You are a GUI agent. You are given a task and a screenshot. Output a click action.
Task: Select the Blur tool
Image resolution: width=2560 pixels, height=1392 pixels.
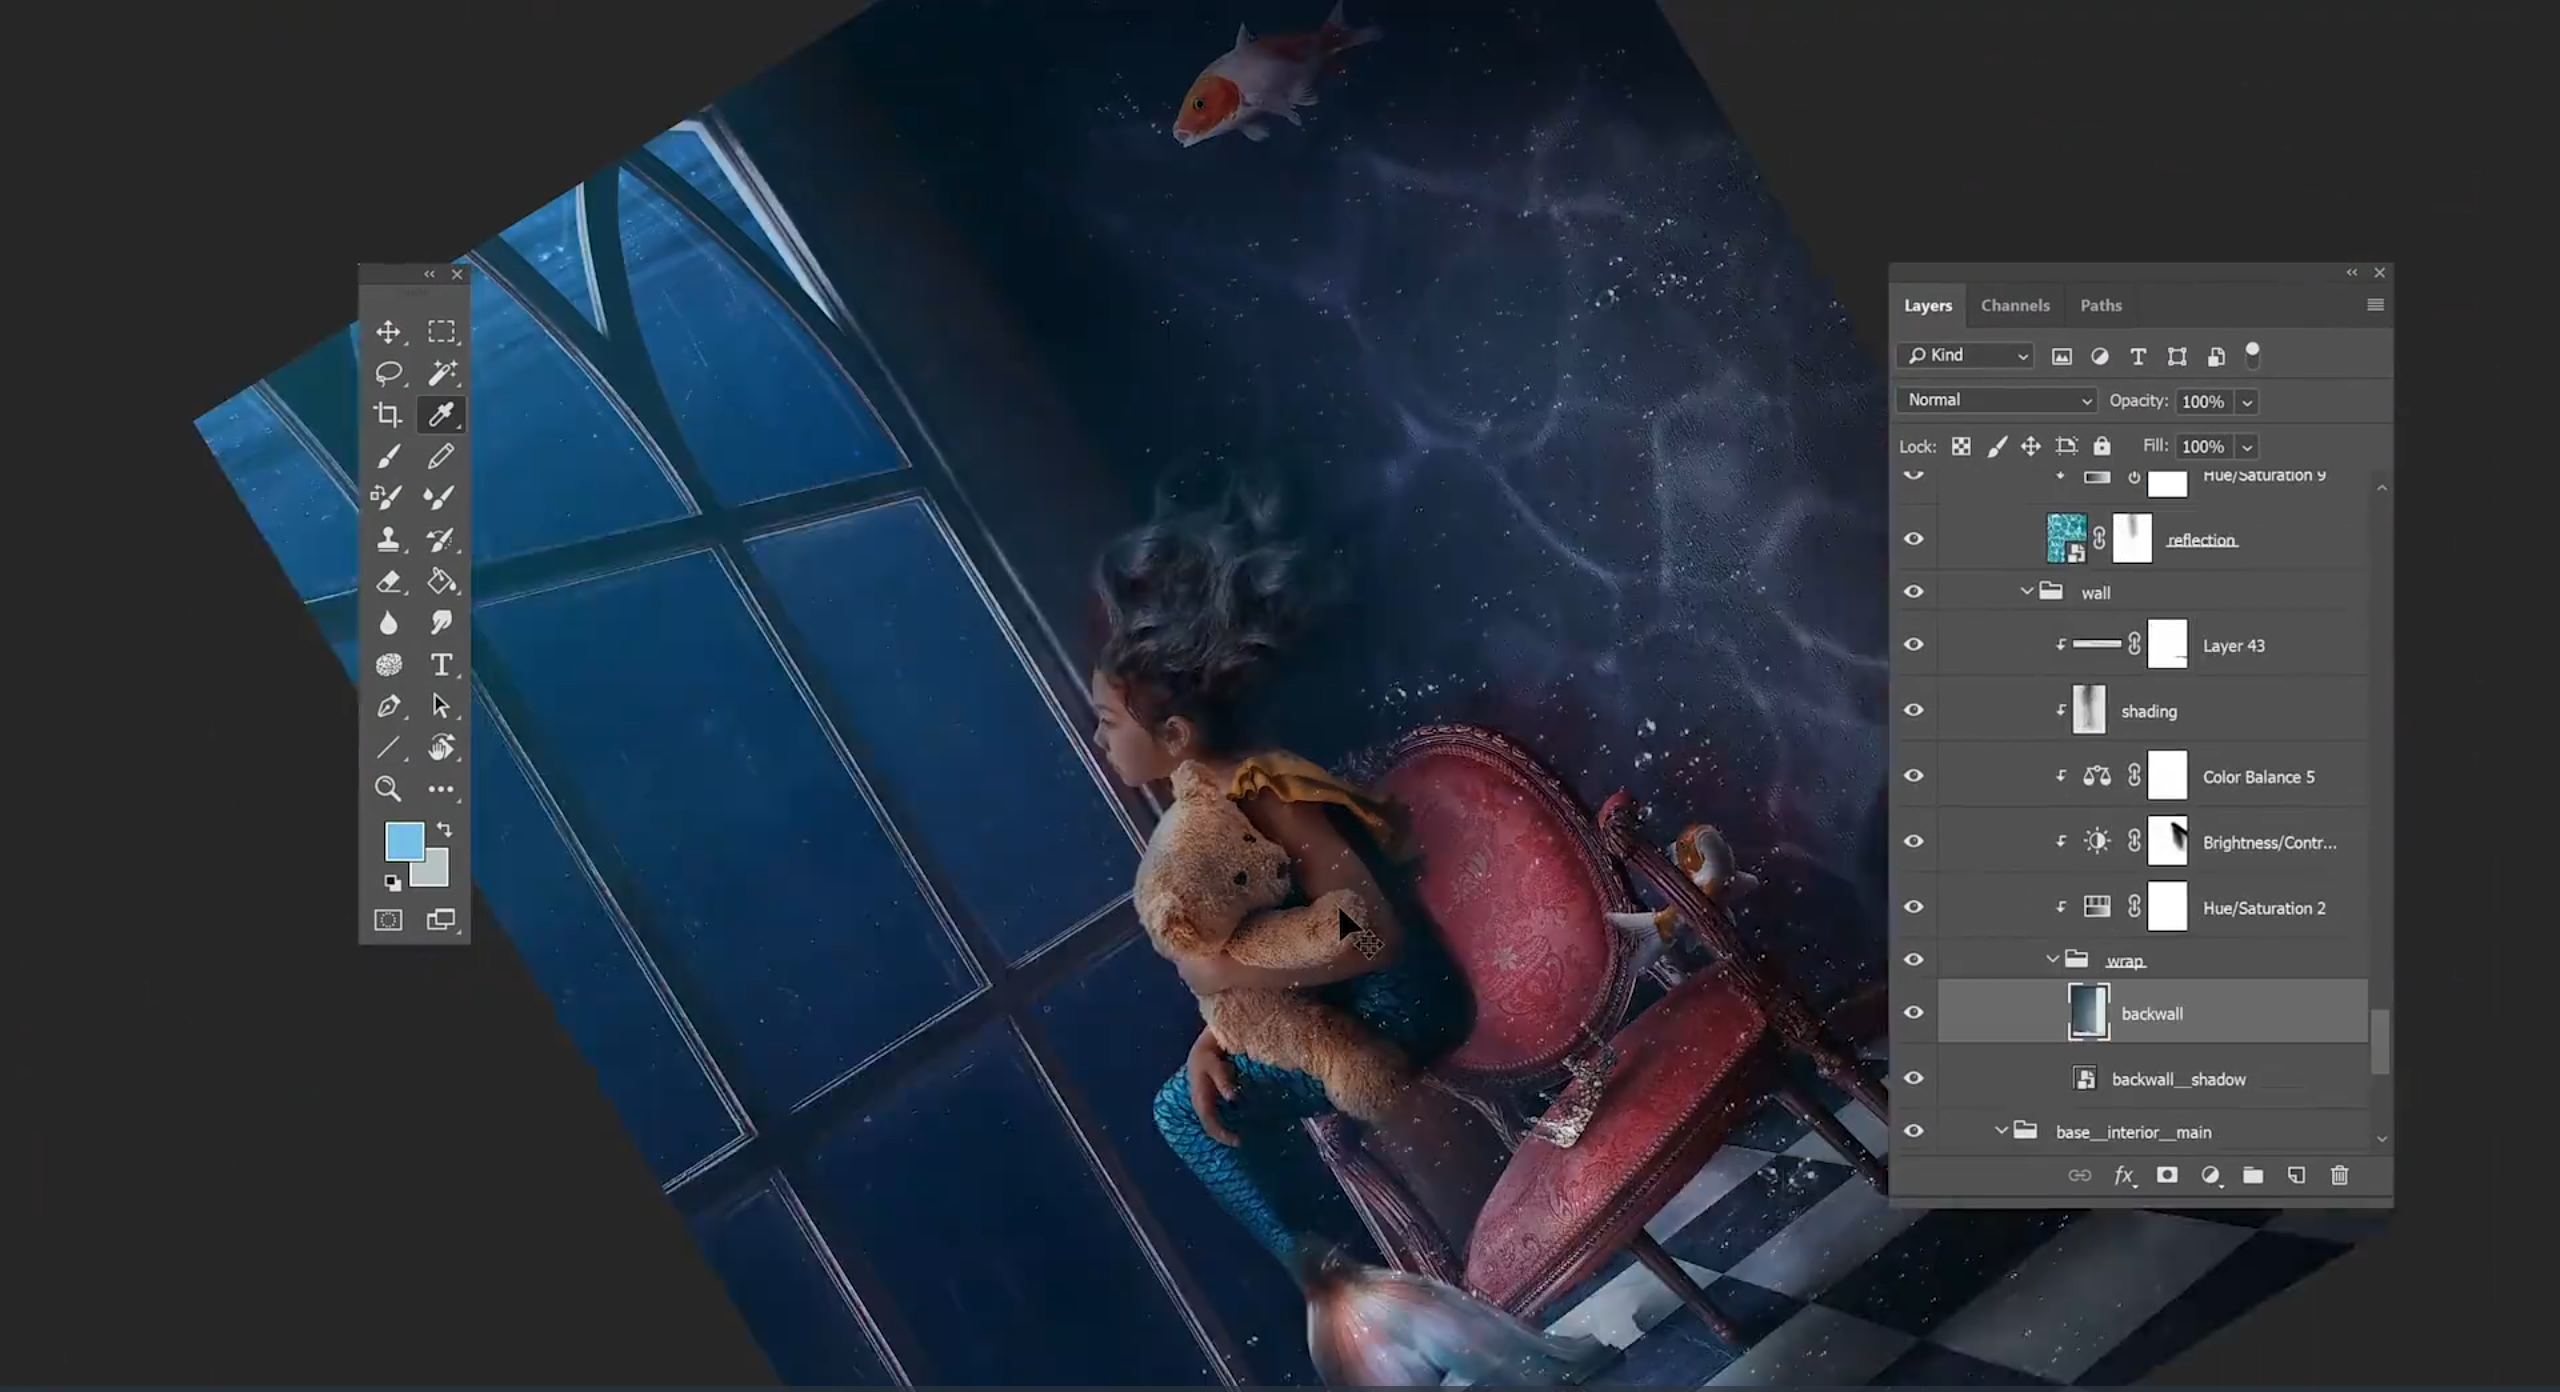click(x=388, y=623)
